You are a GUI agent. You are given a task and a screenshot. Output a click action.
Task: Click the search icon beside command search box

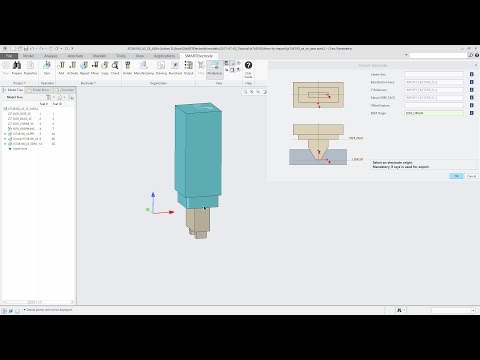tap(471, 55)
